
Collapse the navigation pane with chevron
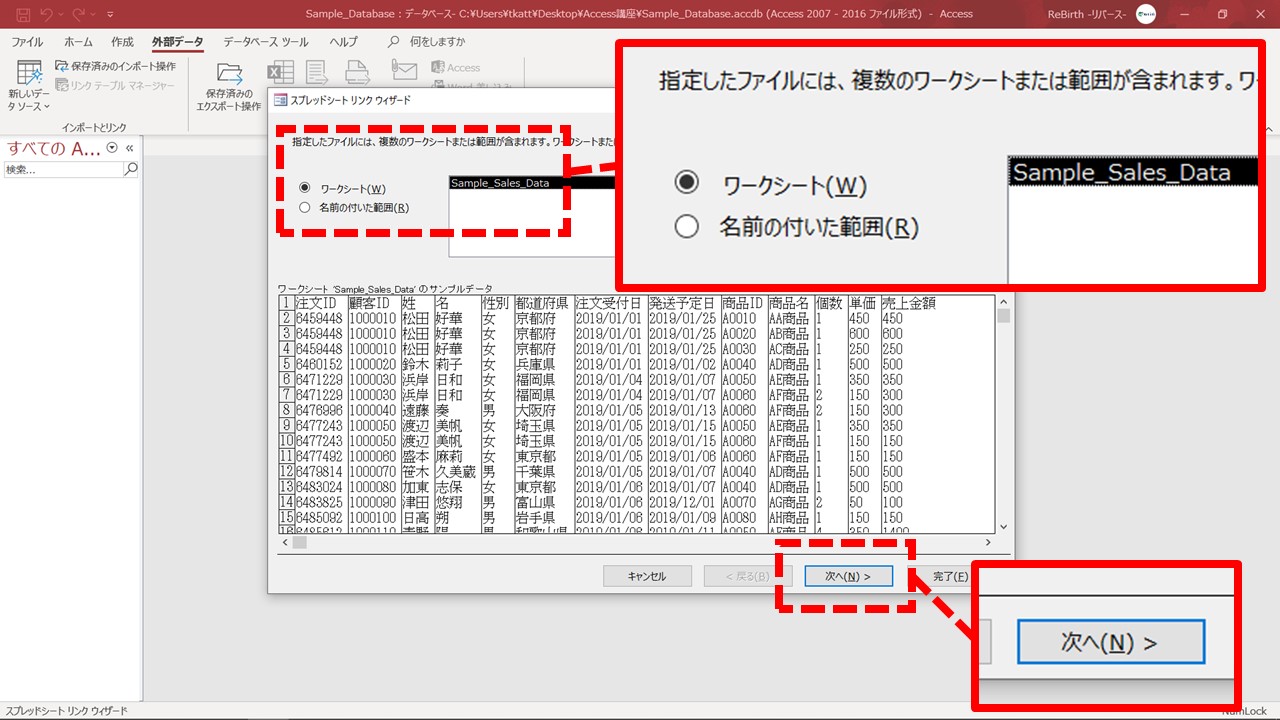pos(129,148)
